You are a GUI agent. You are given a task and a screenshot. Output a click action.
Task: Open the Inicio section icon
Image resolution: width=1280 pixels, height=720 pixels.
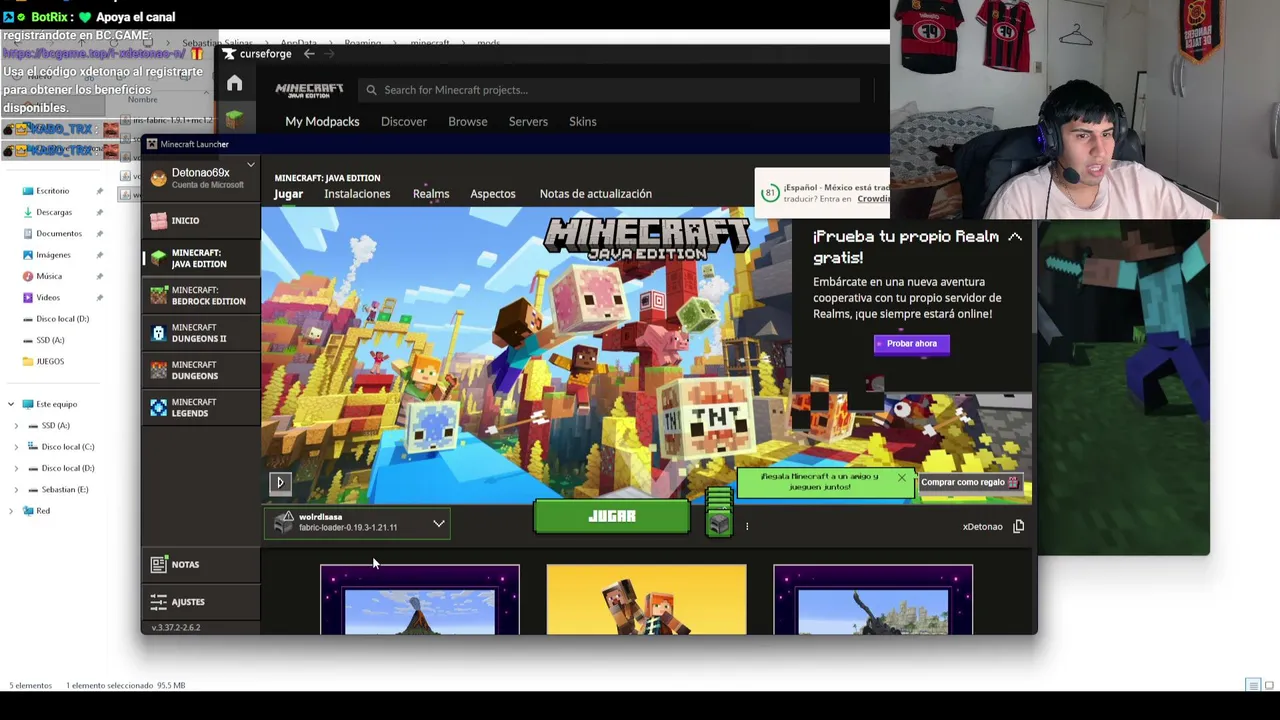click(159, 220)
